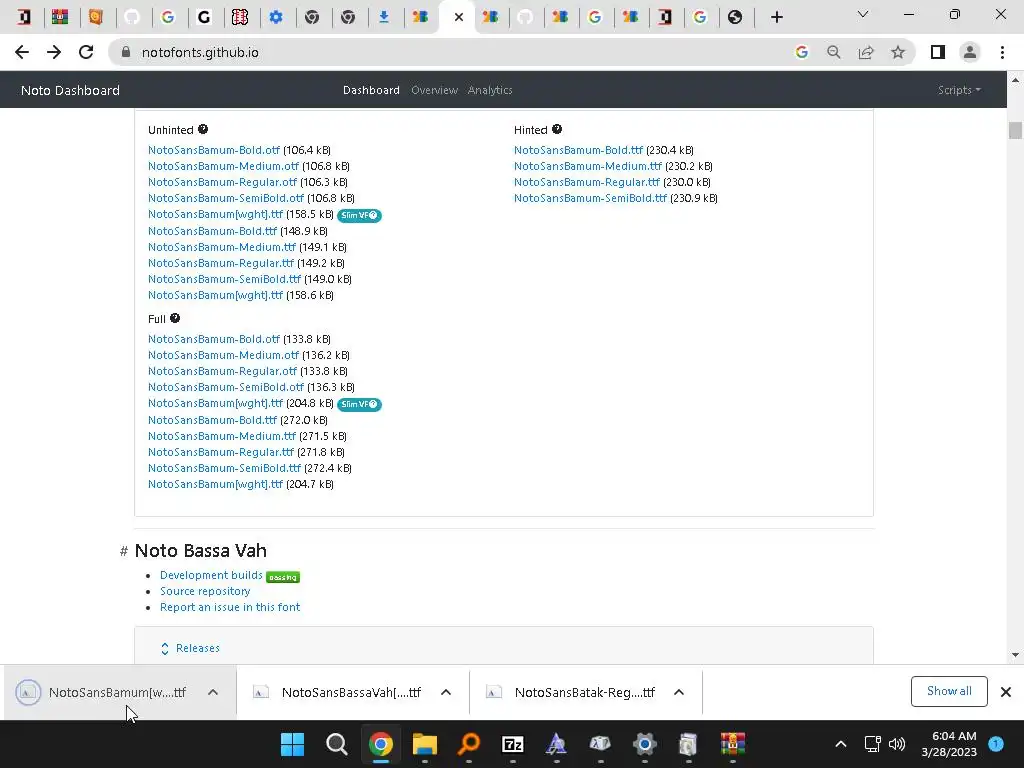Open Windows taskbar search
The height and width of the screenshot is (768, 1024).
pos(336,744)
